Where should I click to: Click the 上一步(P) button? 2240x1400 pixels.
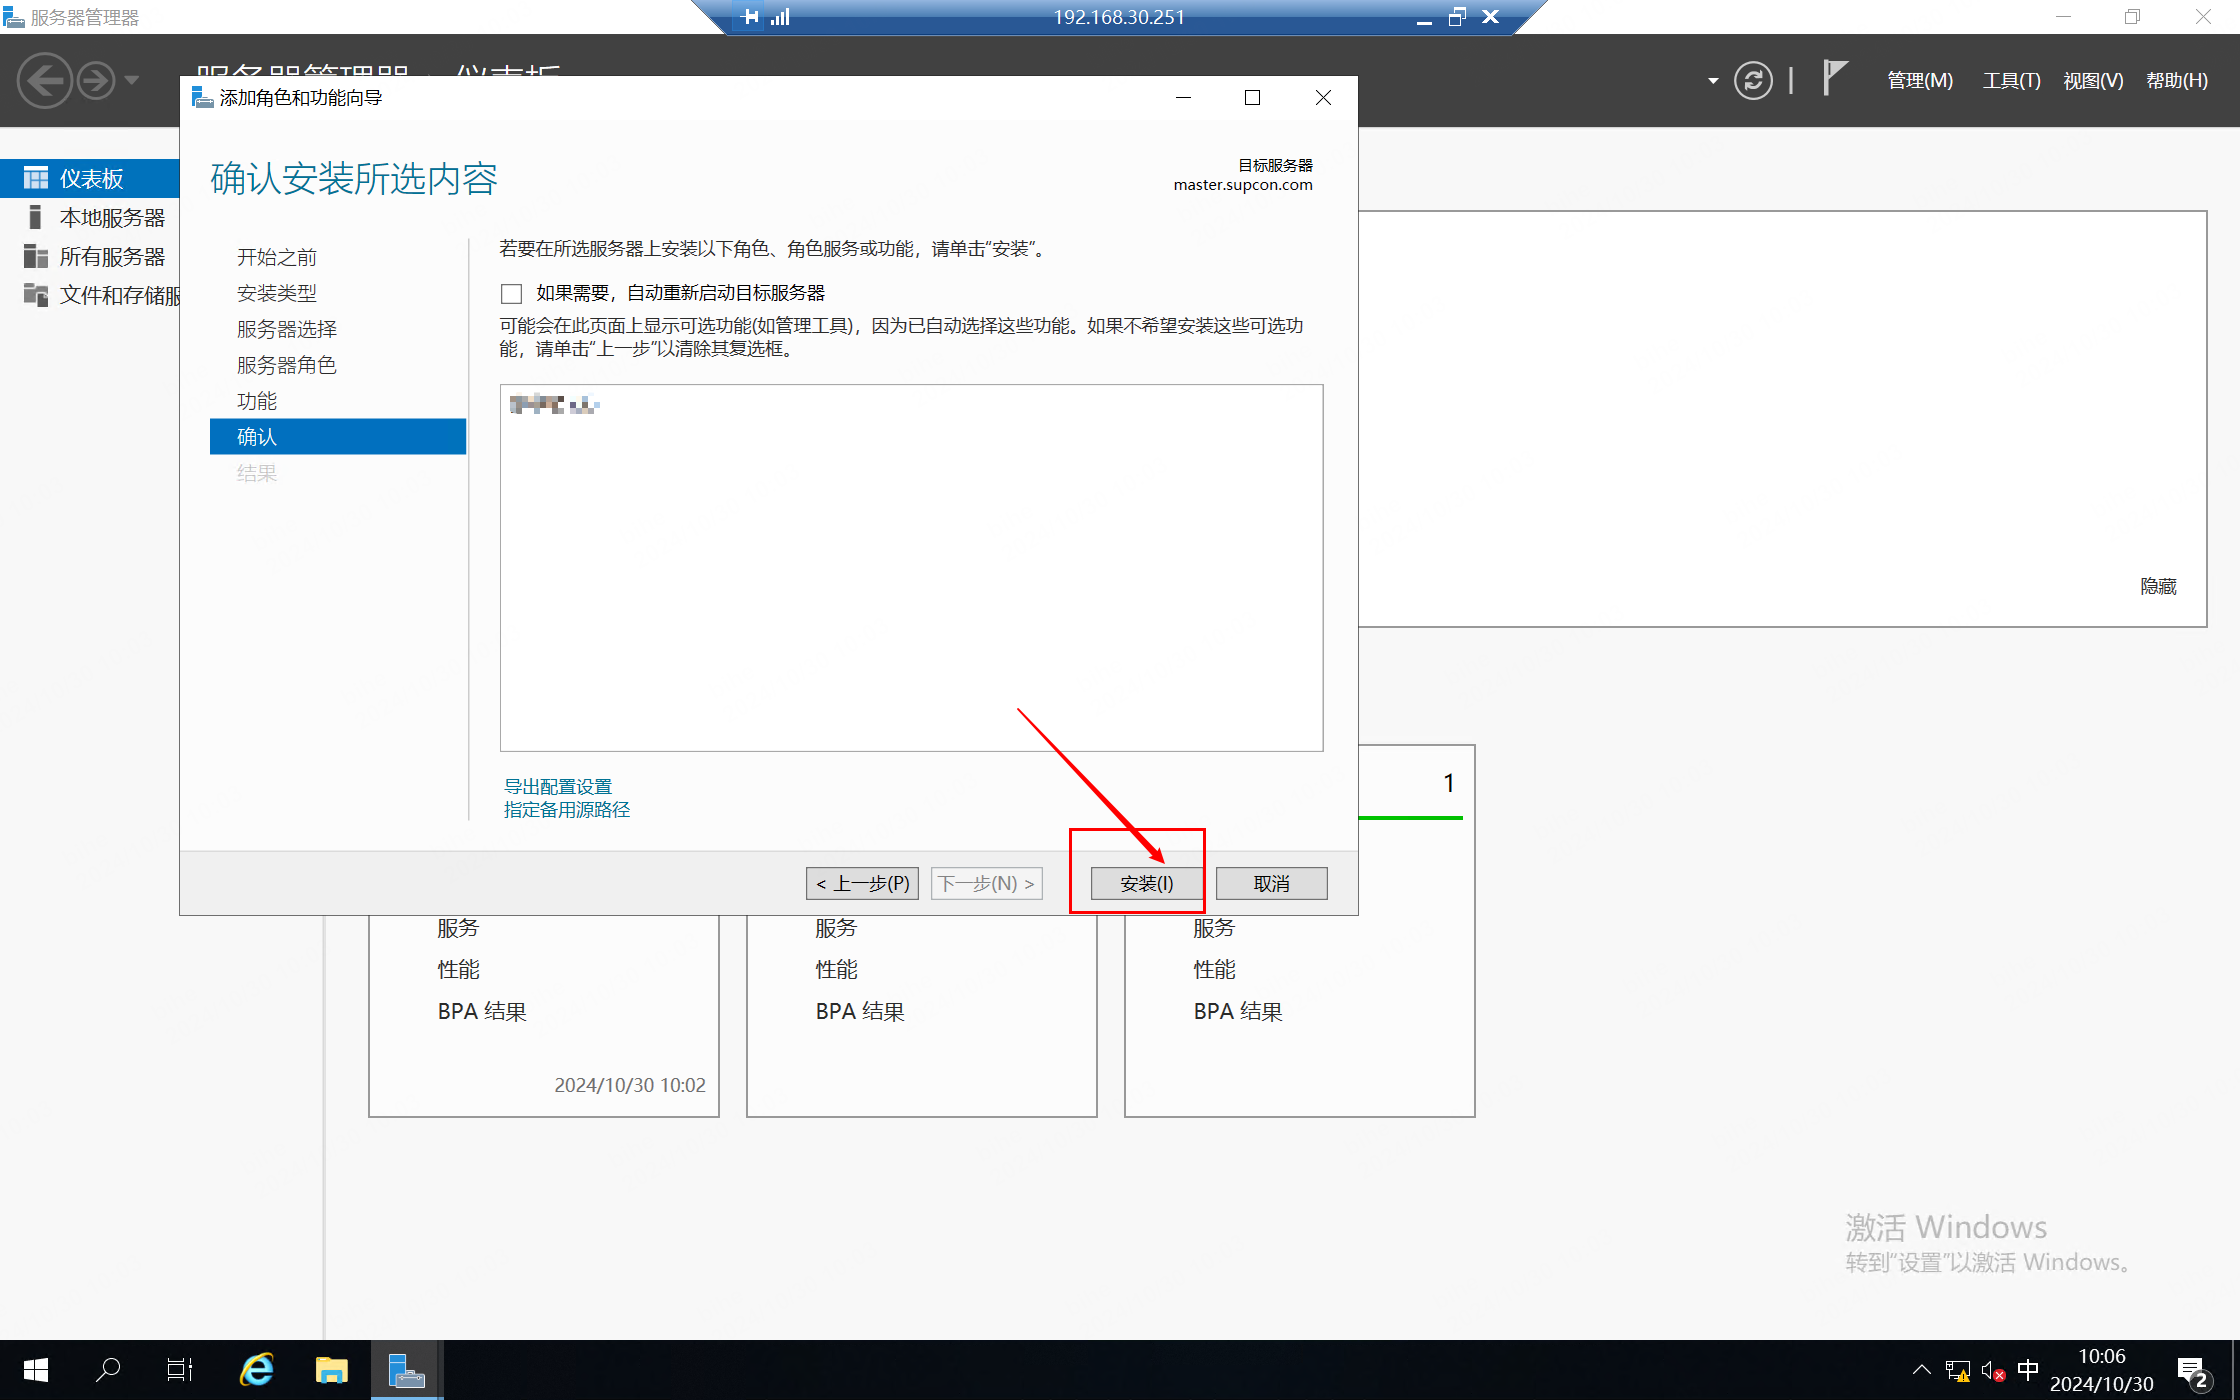(862, 883)
